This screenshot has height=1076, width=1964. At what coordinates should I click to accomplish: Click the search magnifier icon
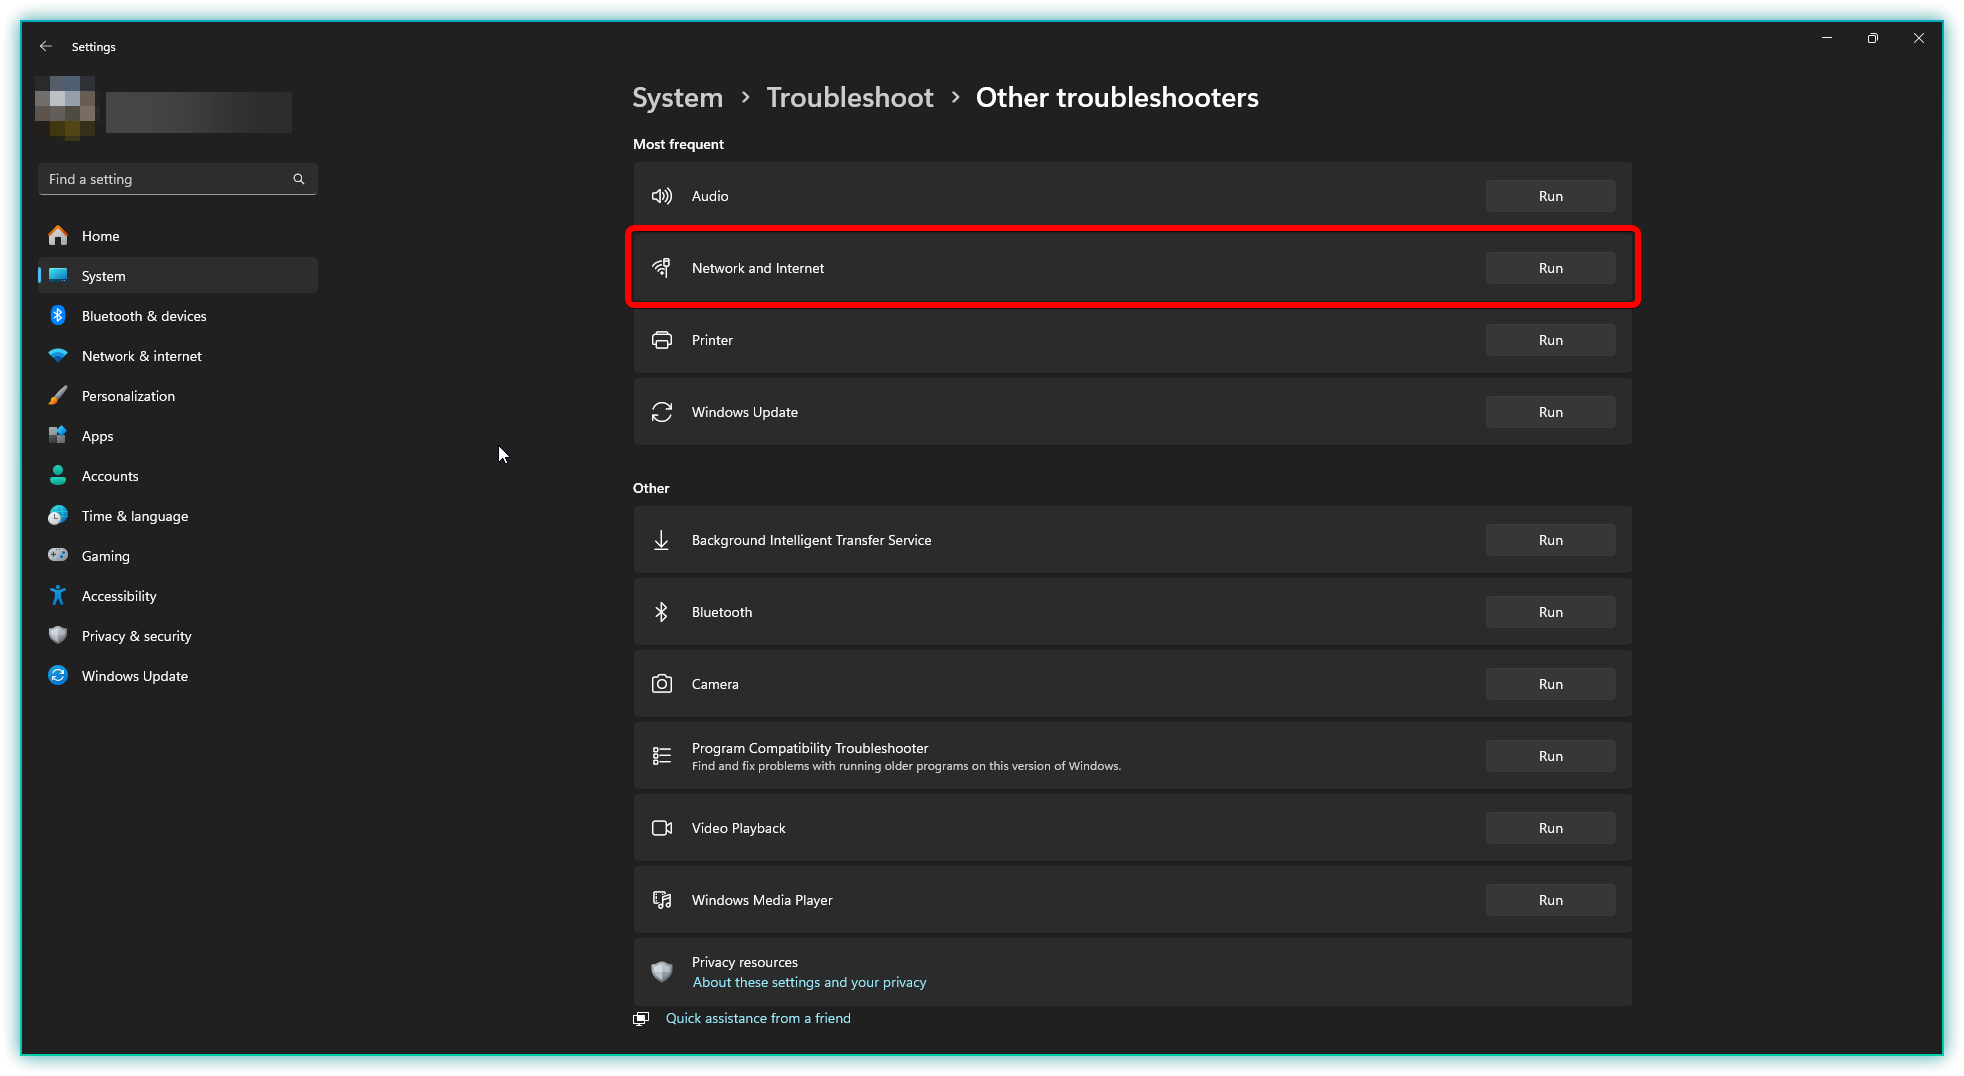(x=298, y=179)
